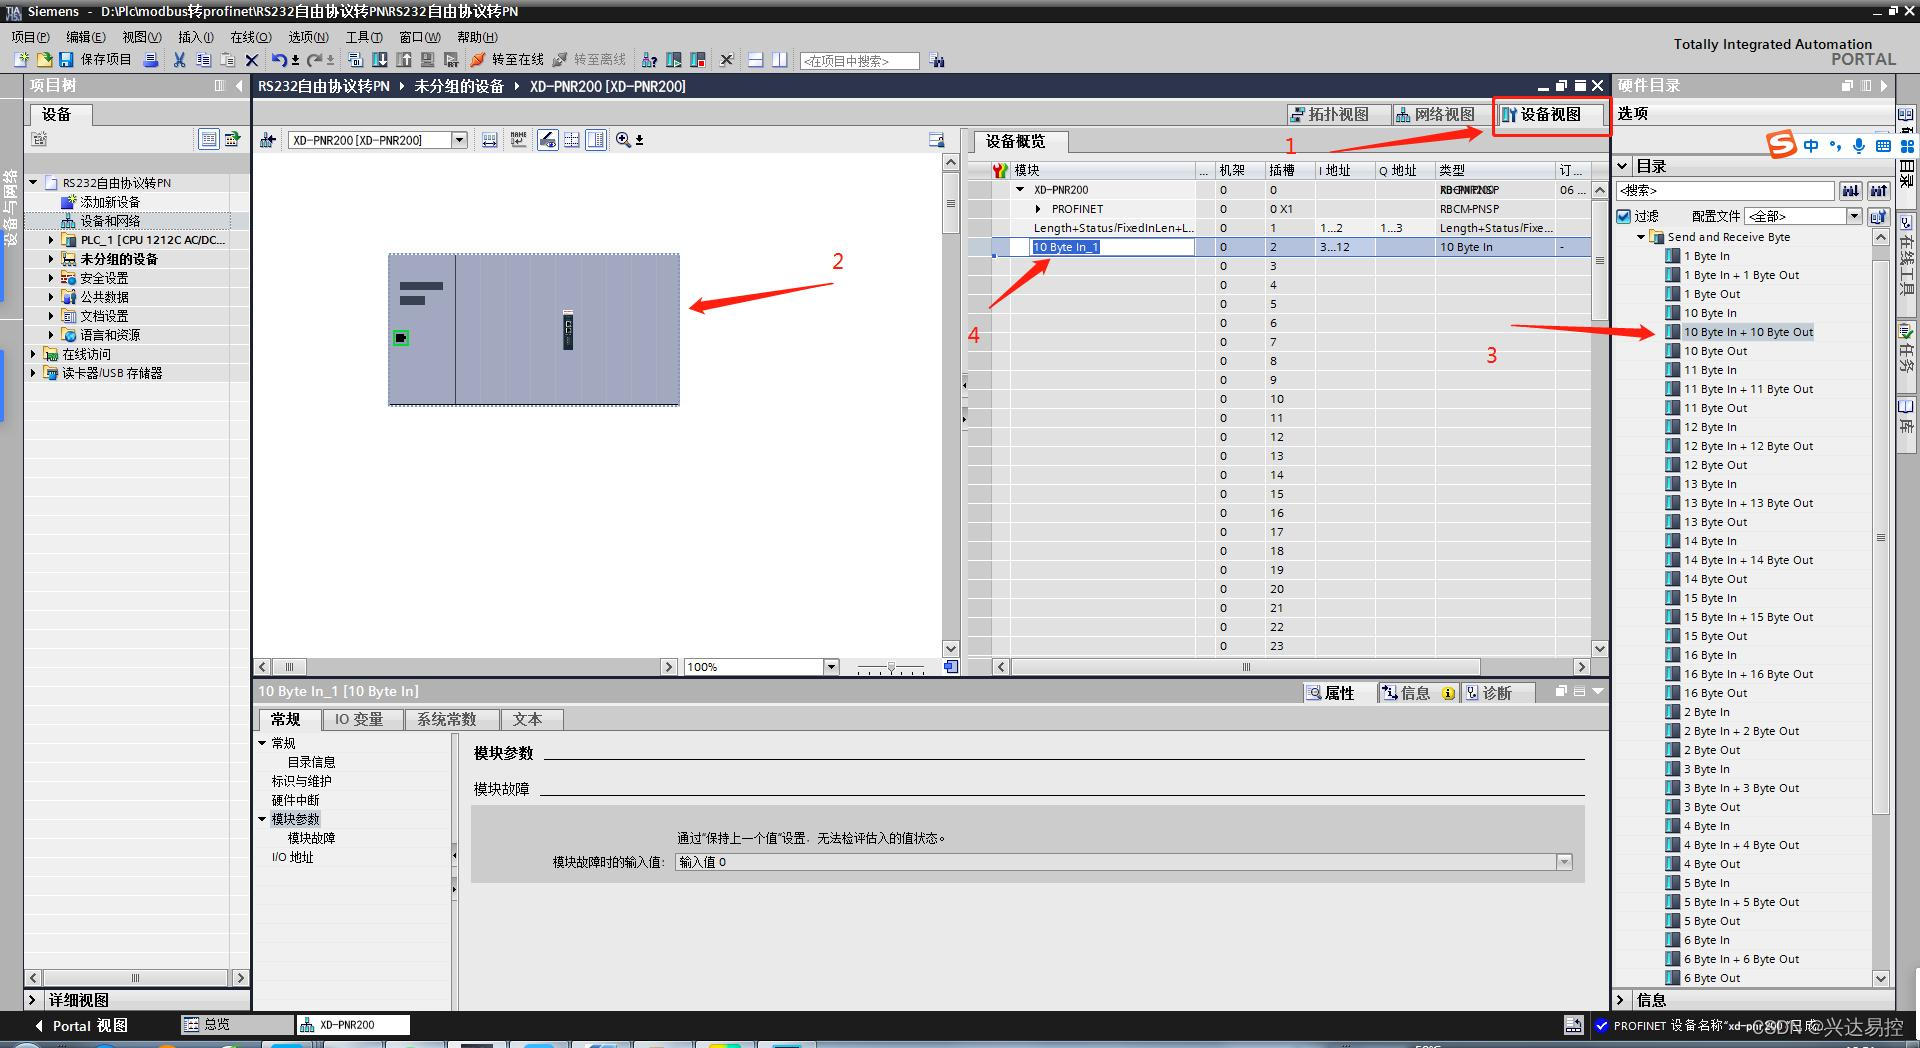1920x1048 pixels.
Task: Create a new project via toolbar icon
Action: coord(21,60)
